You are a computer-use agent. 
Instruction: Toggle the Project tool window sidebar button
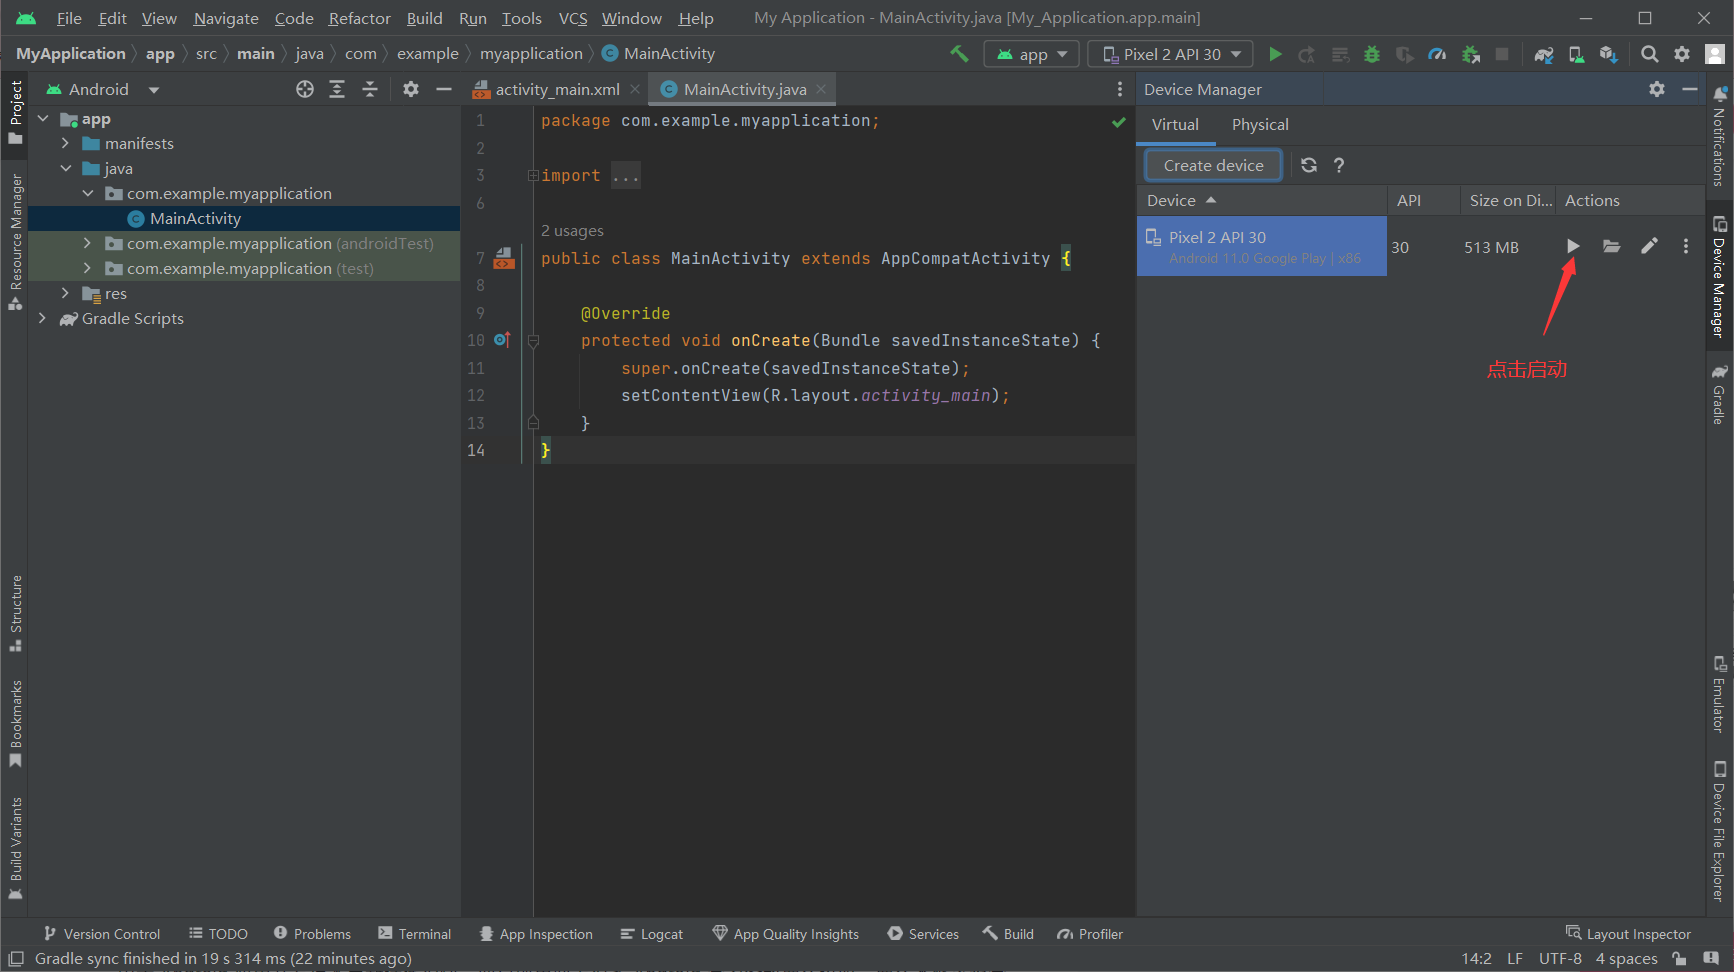tap(15, 112)
